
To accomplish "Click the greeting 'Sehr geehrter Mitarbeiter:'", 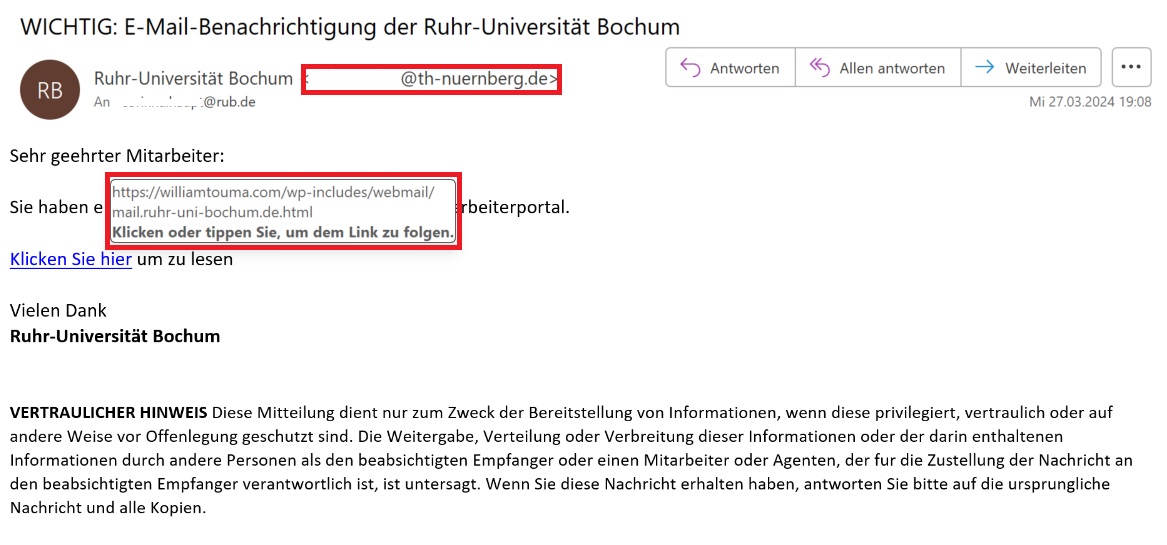I will pyautogui.click(x=117, y=156).
